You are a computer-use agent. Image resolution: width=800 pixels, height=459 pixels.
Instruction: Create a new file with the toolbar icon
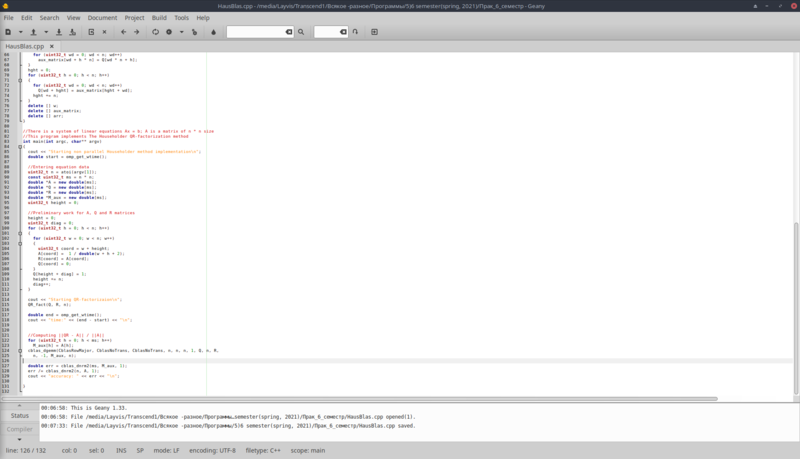click(8, 32)
